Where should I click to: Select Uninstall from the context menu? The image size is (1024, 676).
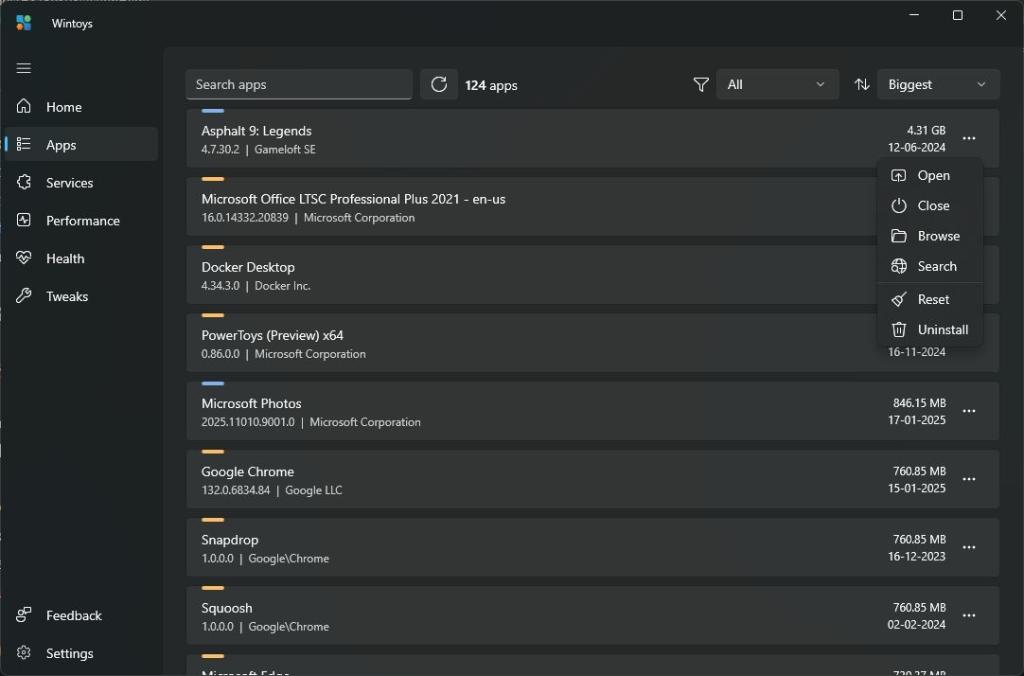tap(941, 329)
